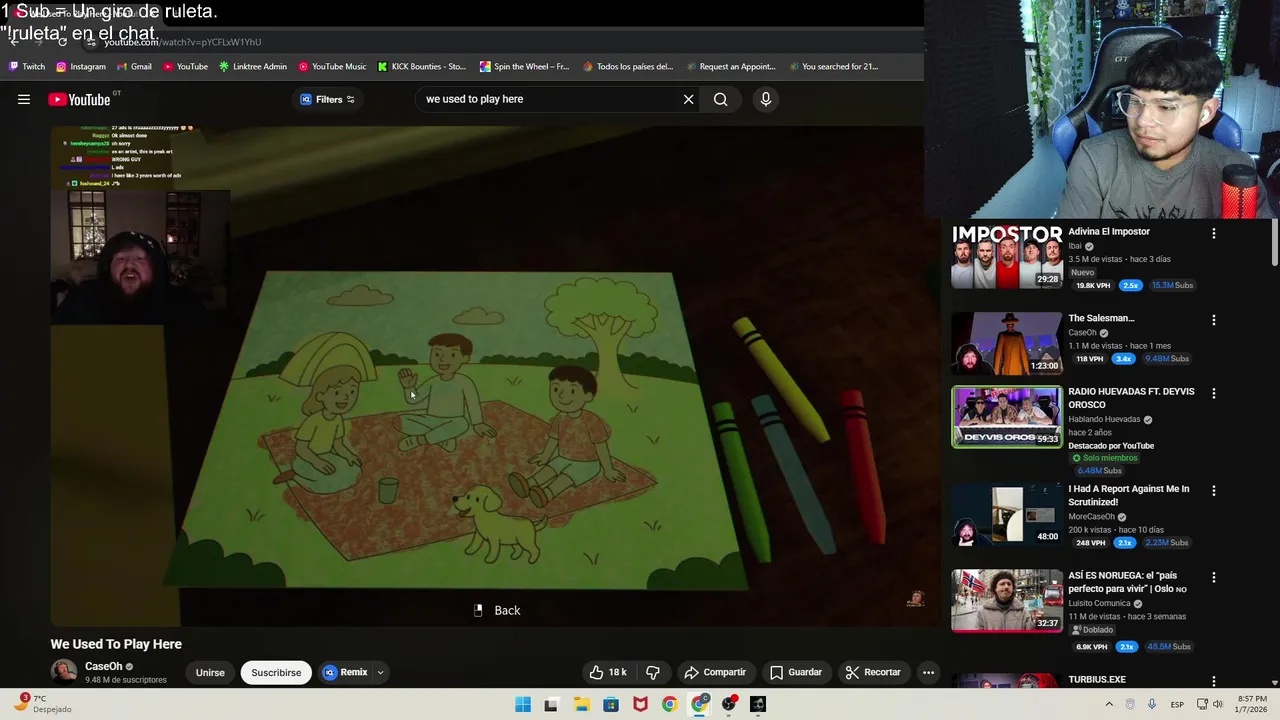Open 'ASÍ ES NORUEGA' video thumbnail
The height and width of the screenshot is (720, 1280).
1006,602
